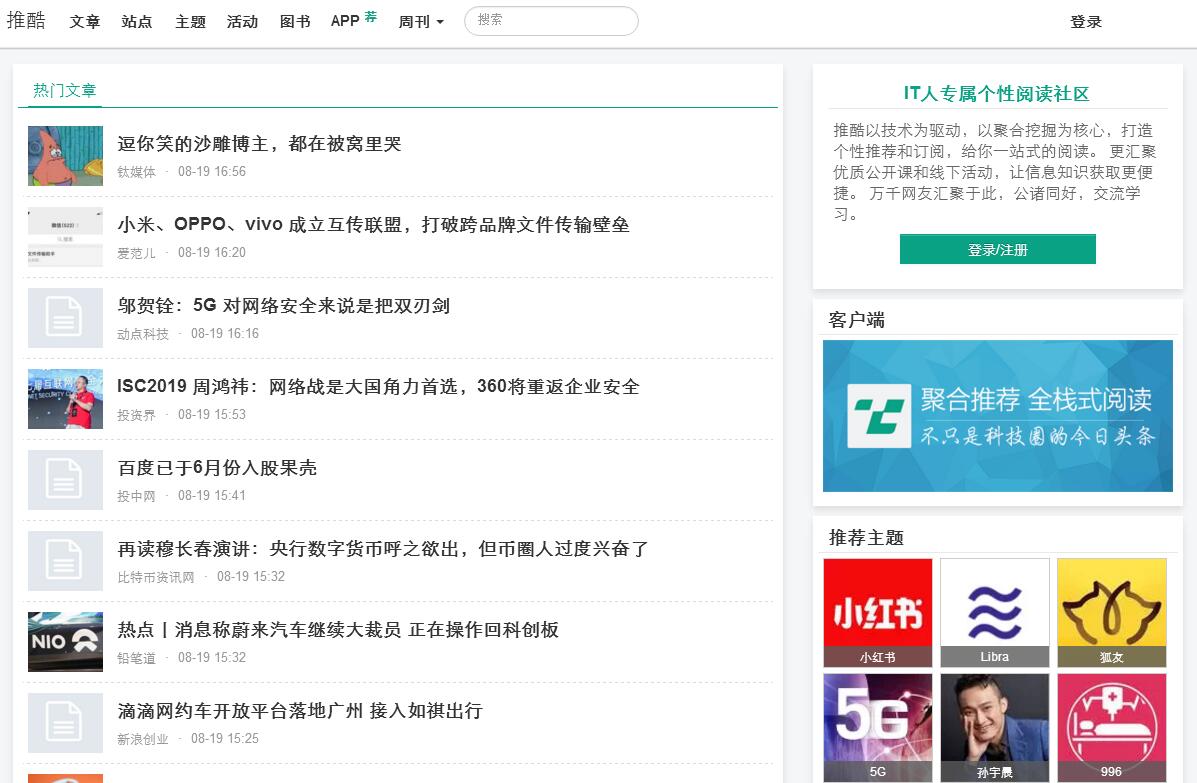Open the 聚合推荐 client app banner

[997, 416]
